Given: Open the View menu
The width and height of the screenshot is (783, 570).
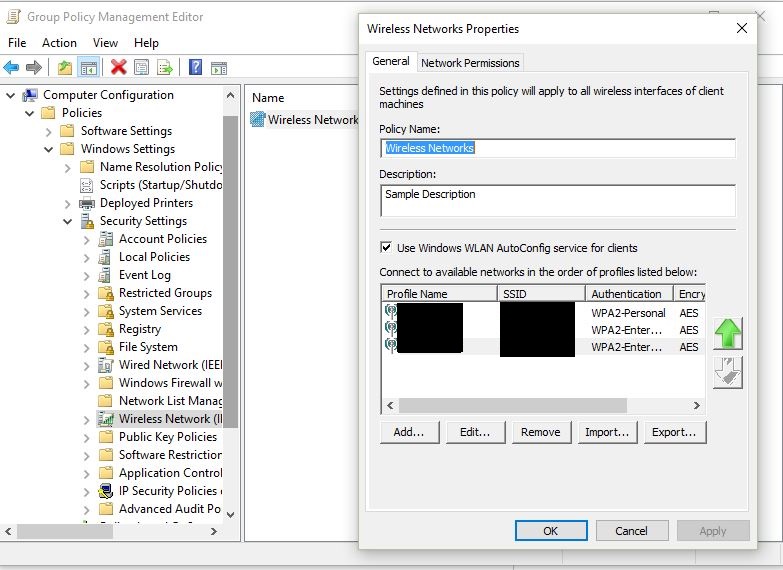Looking at the screenshot, I should (105, 43).
